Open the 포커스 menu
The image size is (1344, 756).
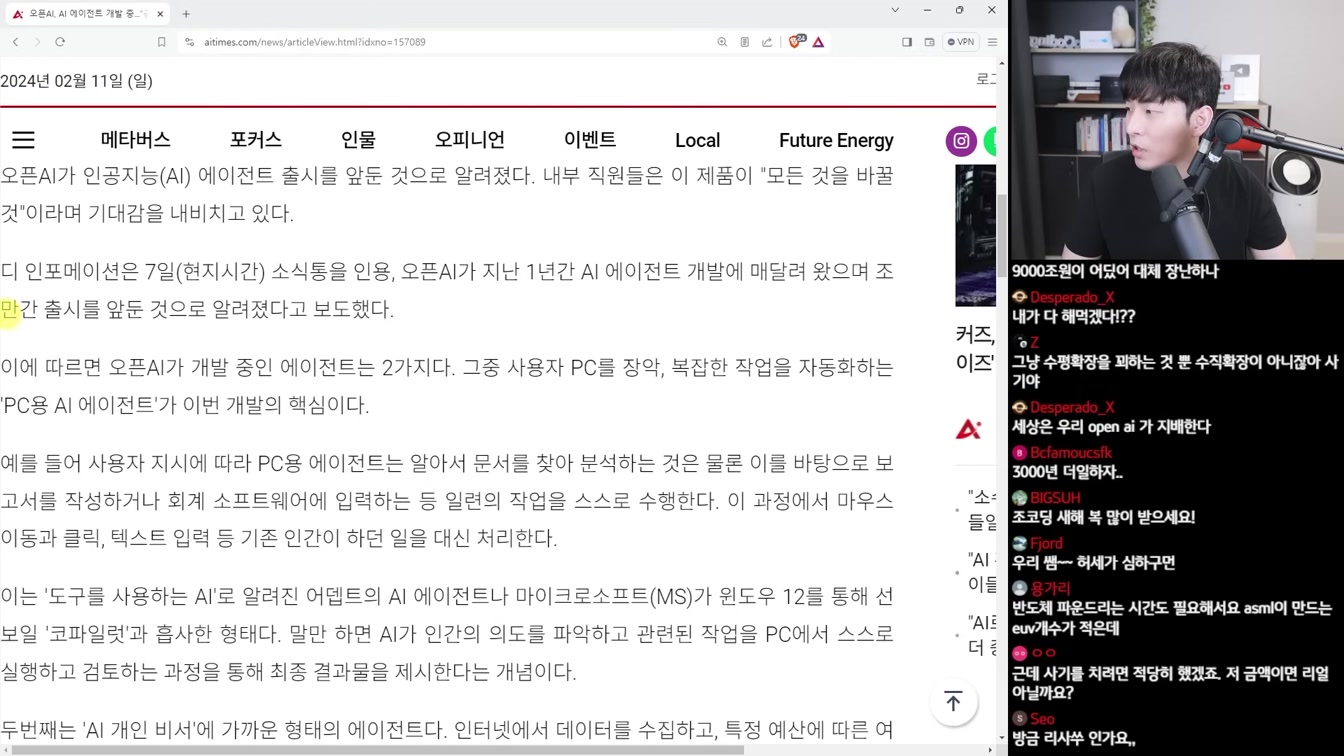(255, 140)
